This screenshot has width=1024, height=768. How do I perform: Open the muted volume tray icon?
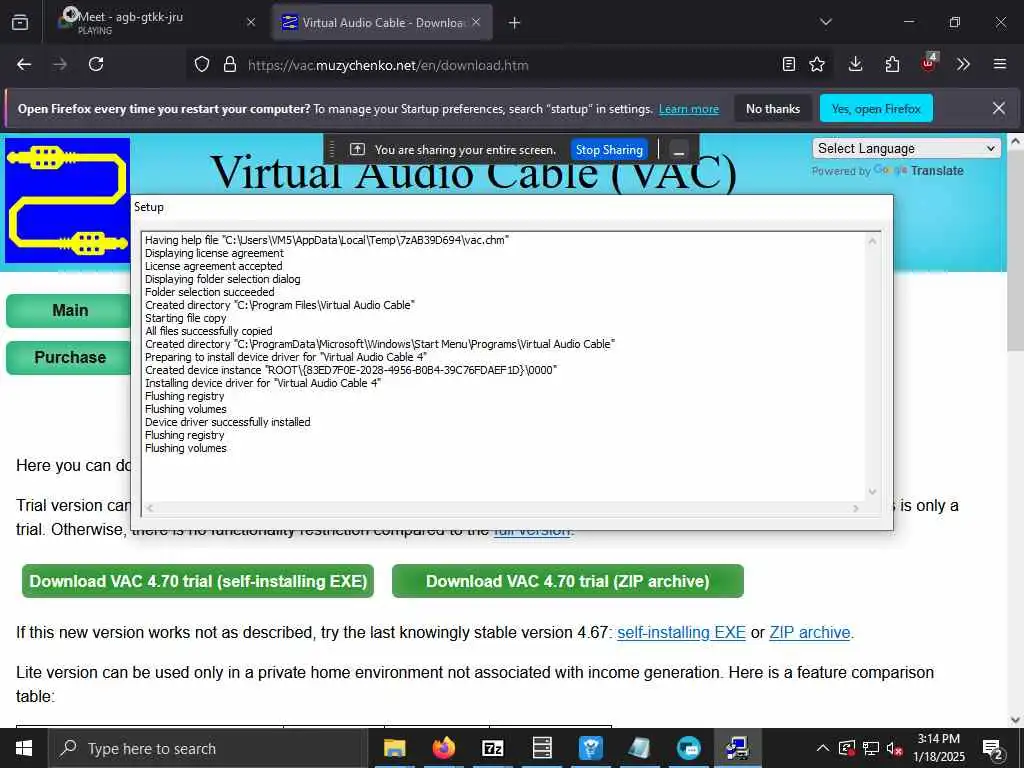point(895,748)
